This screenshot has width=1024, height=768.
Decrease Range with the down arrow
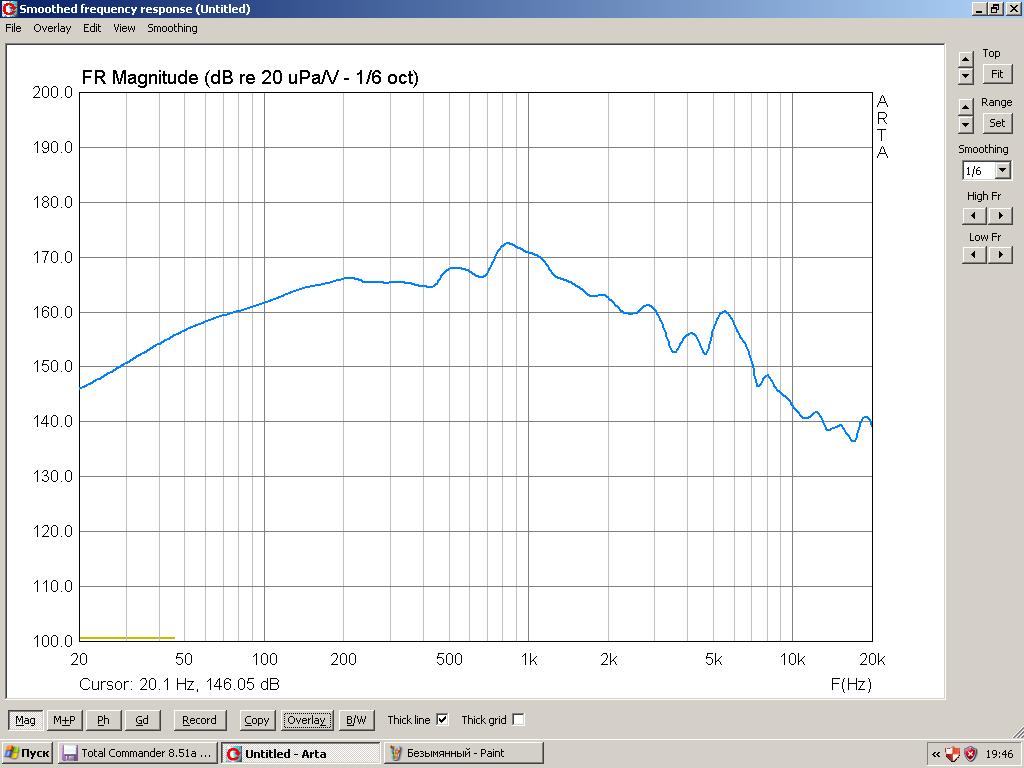pyautogui.click(x=966, y=123)
